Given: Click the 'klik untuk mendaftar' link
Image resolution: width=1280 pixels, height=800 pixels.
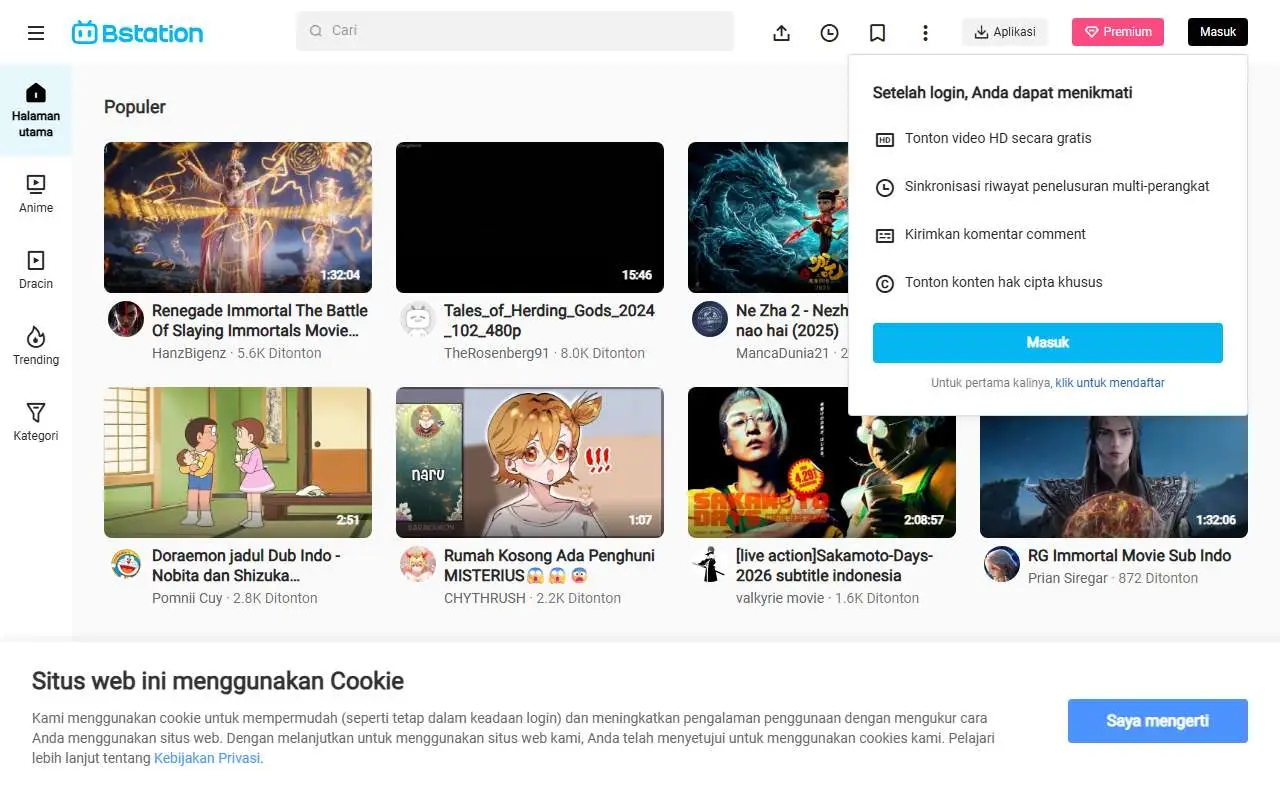Looking at the screenshot, I should pos(1110,383).
